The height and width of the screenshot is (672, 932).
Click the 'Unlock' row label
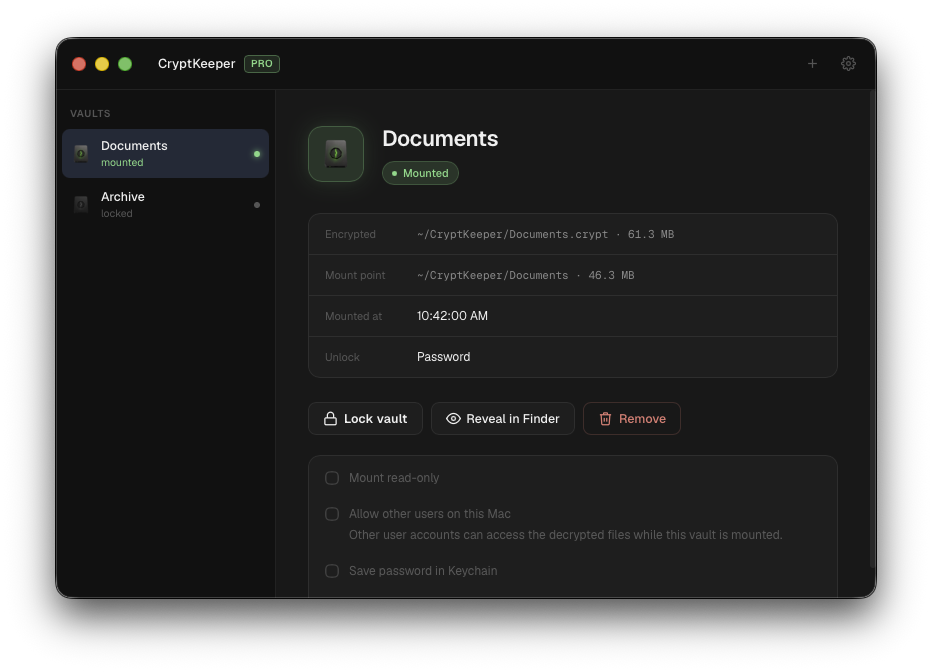point(342,357)
